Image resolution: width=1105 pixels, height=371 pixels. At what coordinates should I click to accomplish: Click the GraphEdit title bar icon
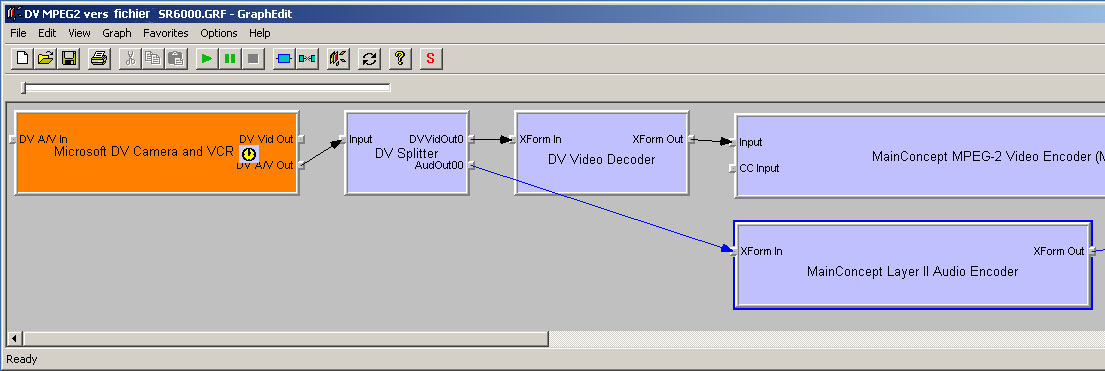click(x=13, y=13)
